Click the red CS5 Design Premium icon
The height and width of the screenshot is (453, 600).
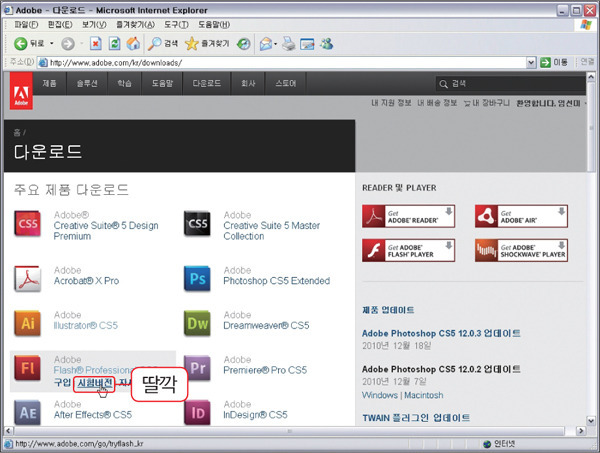click(x=28, y=224)
